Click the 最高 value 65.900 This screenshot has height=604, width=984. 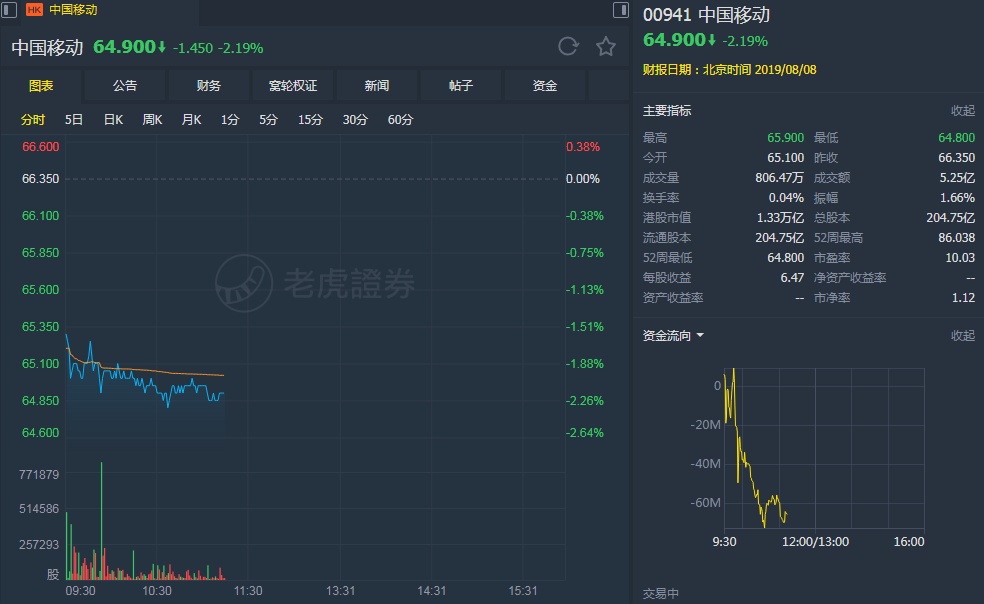[785, 138]
